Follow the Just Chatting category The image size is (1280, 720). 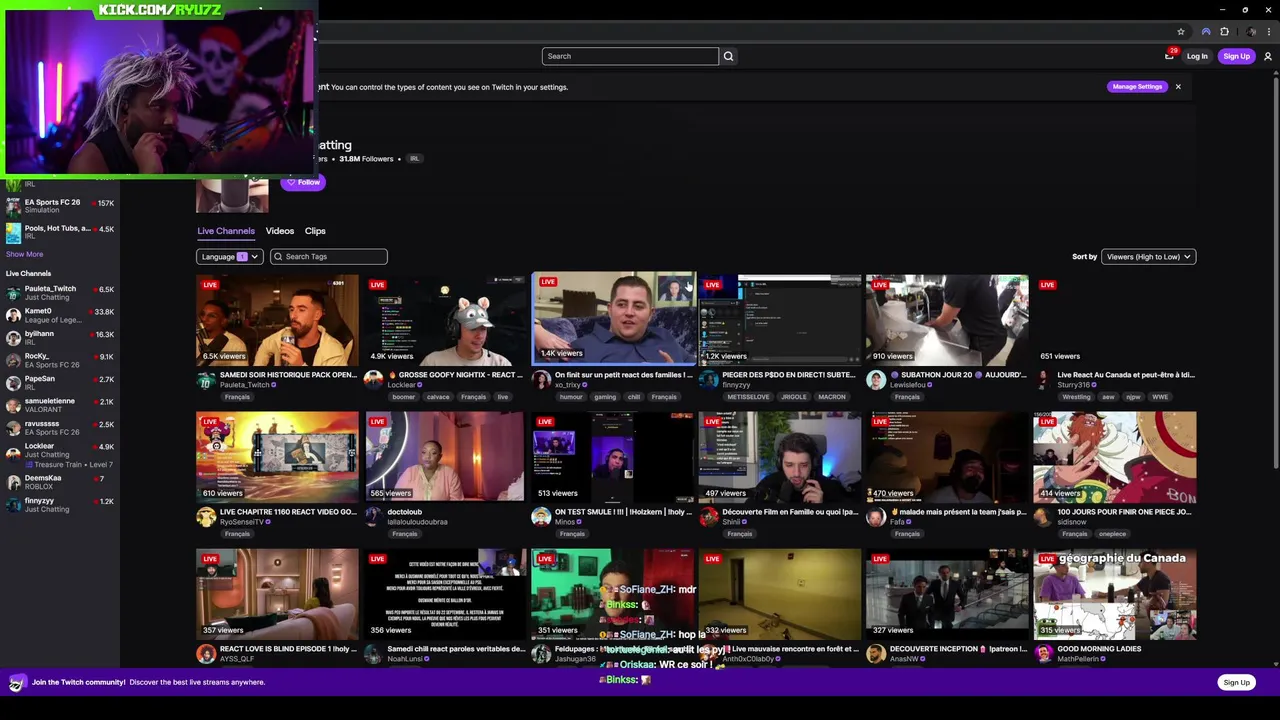pos(303,182)
